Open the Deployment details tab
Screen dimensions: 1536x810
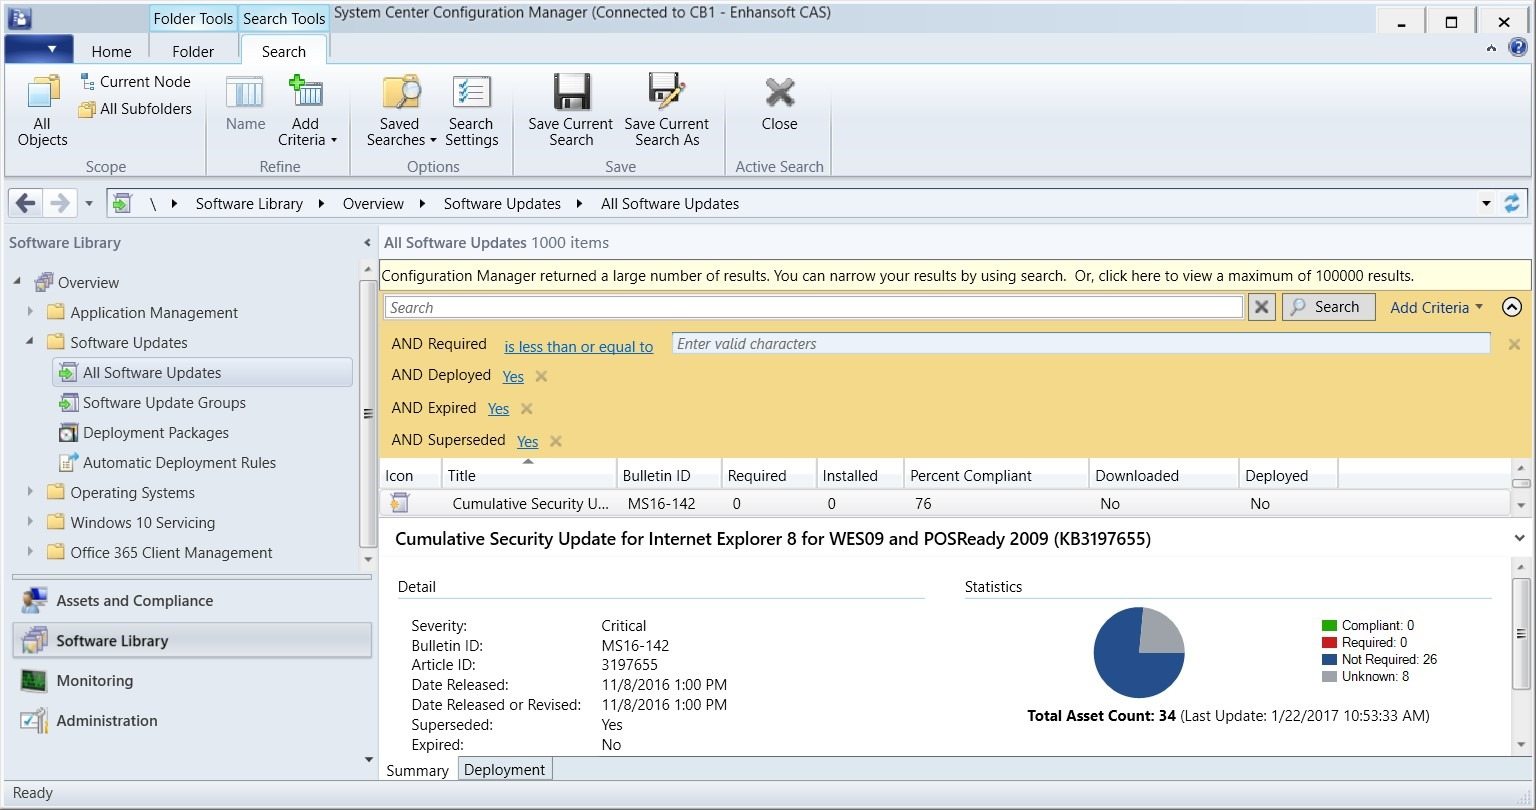click(505, 769)
